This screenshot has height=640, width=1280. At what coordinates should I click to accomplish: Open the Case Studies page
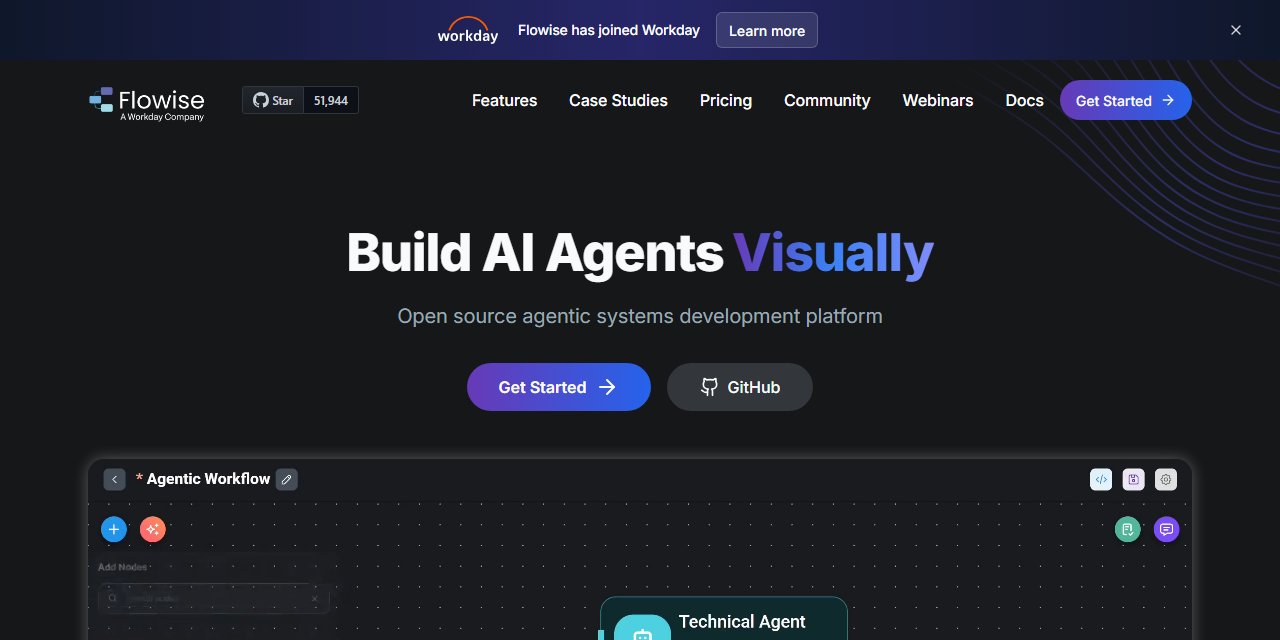click(x=618, y=100)
